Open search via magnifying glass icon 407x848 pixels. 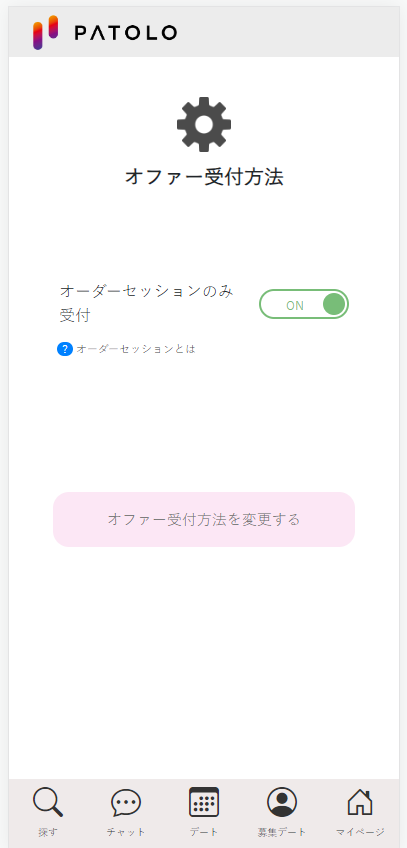point(48,802)
